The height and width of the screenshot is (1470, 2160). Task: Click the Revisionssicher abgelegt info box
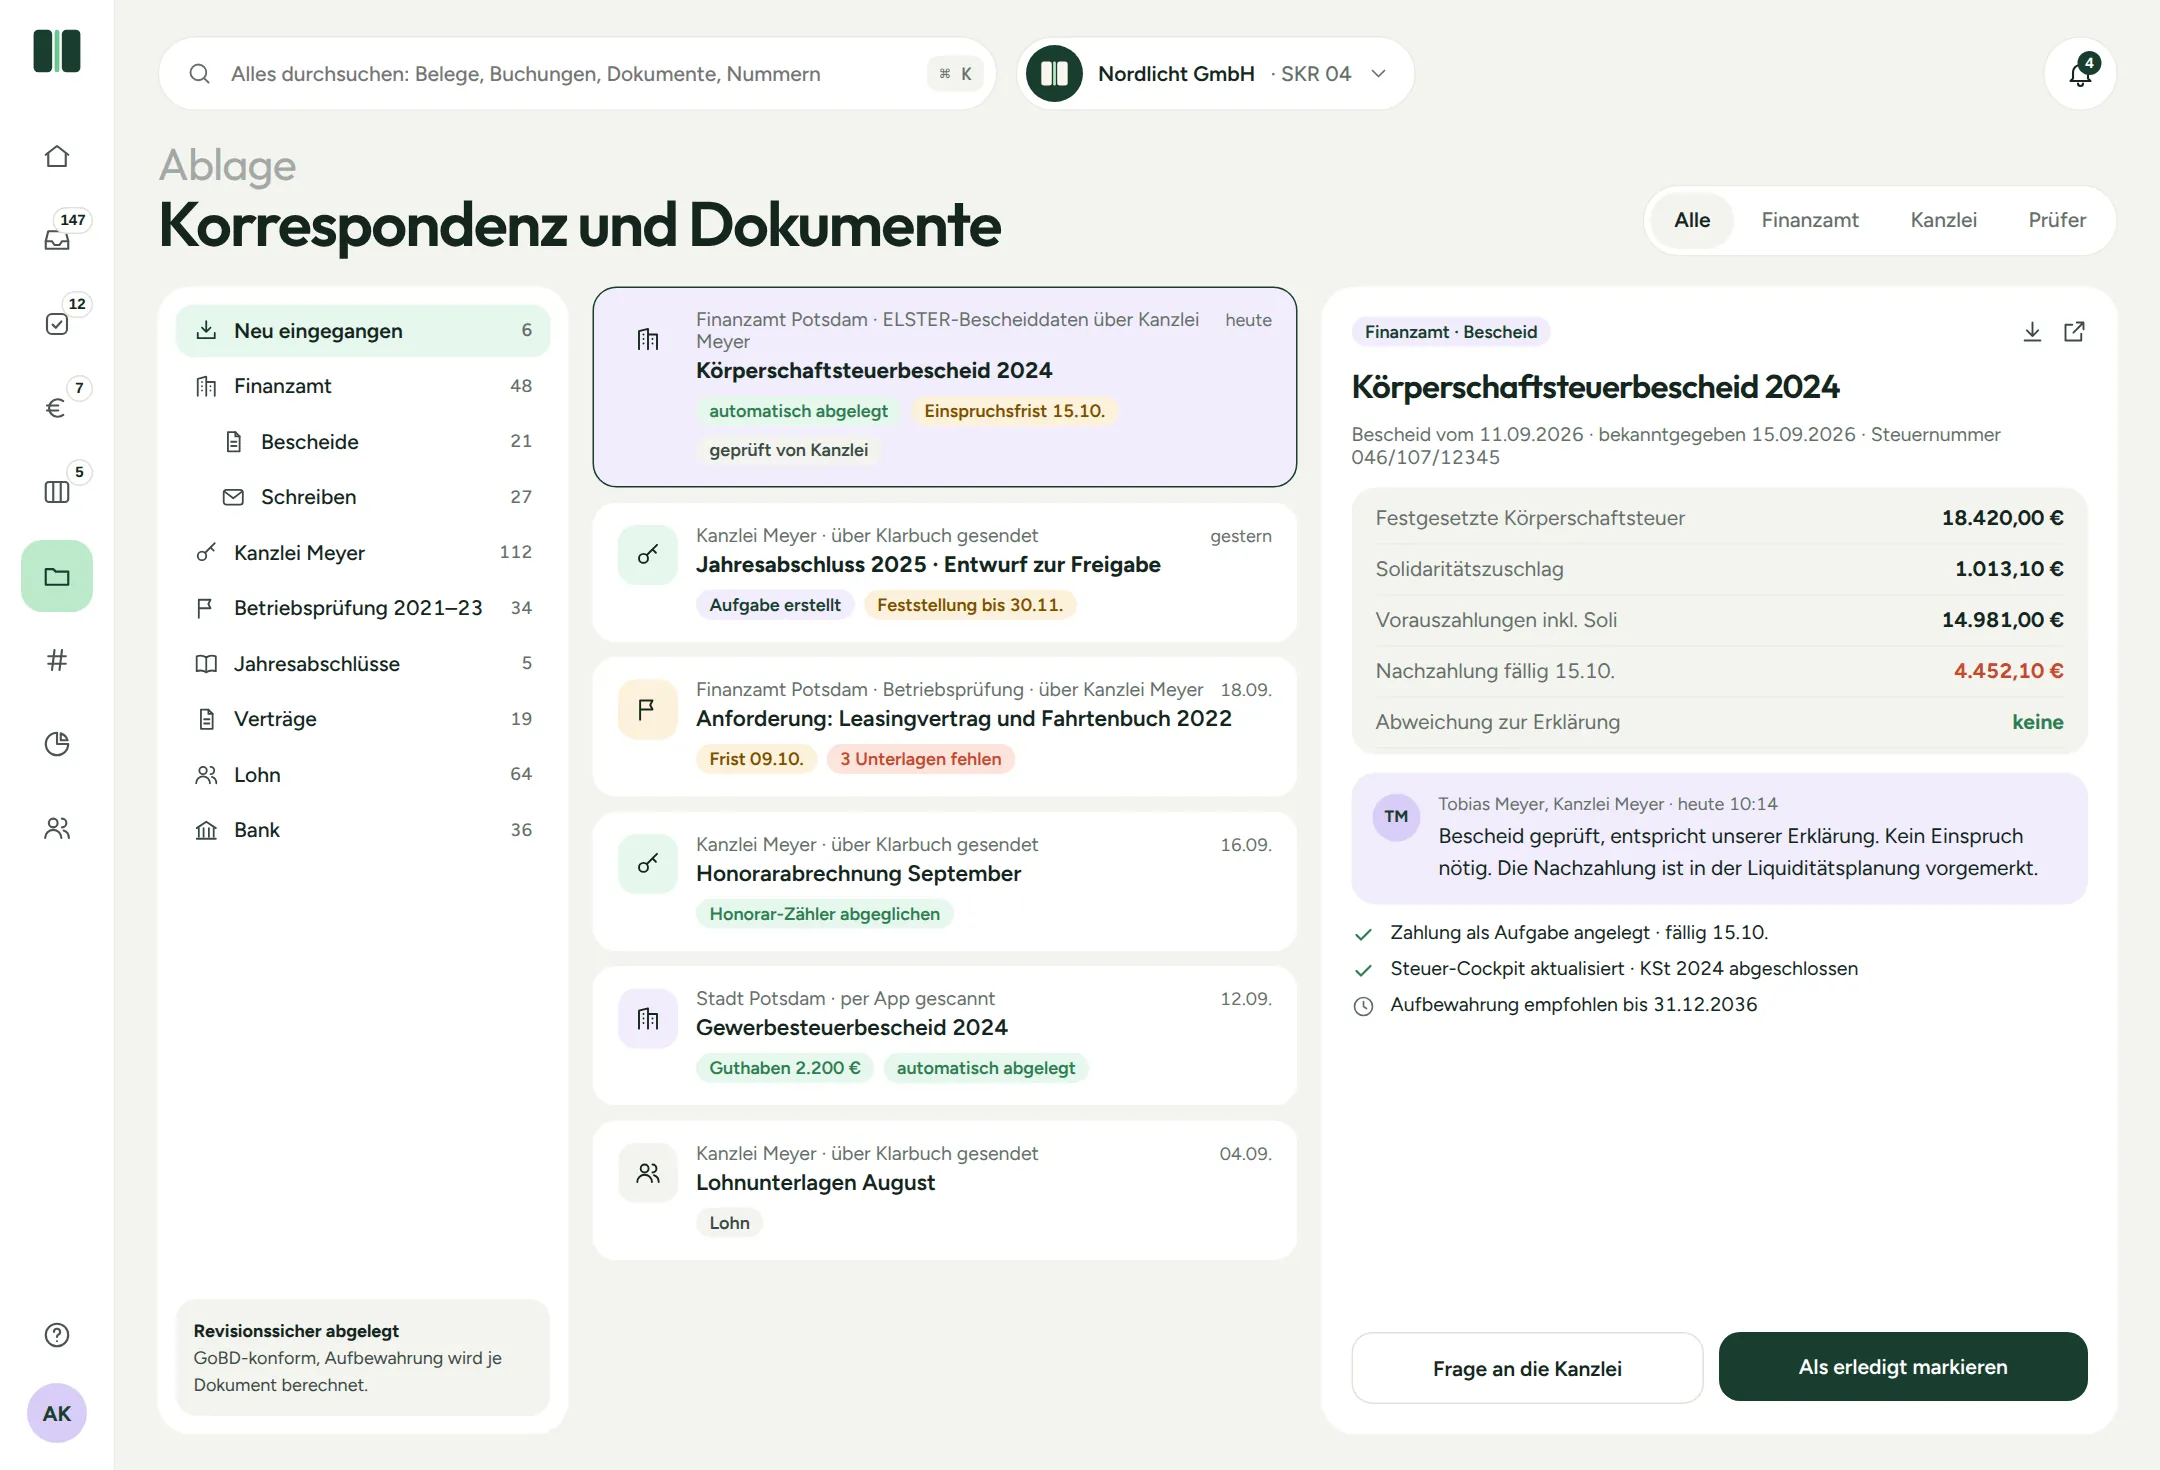tap(363, 1358)
